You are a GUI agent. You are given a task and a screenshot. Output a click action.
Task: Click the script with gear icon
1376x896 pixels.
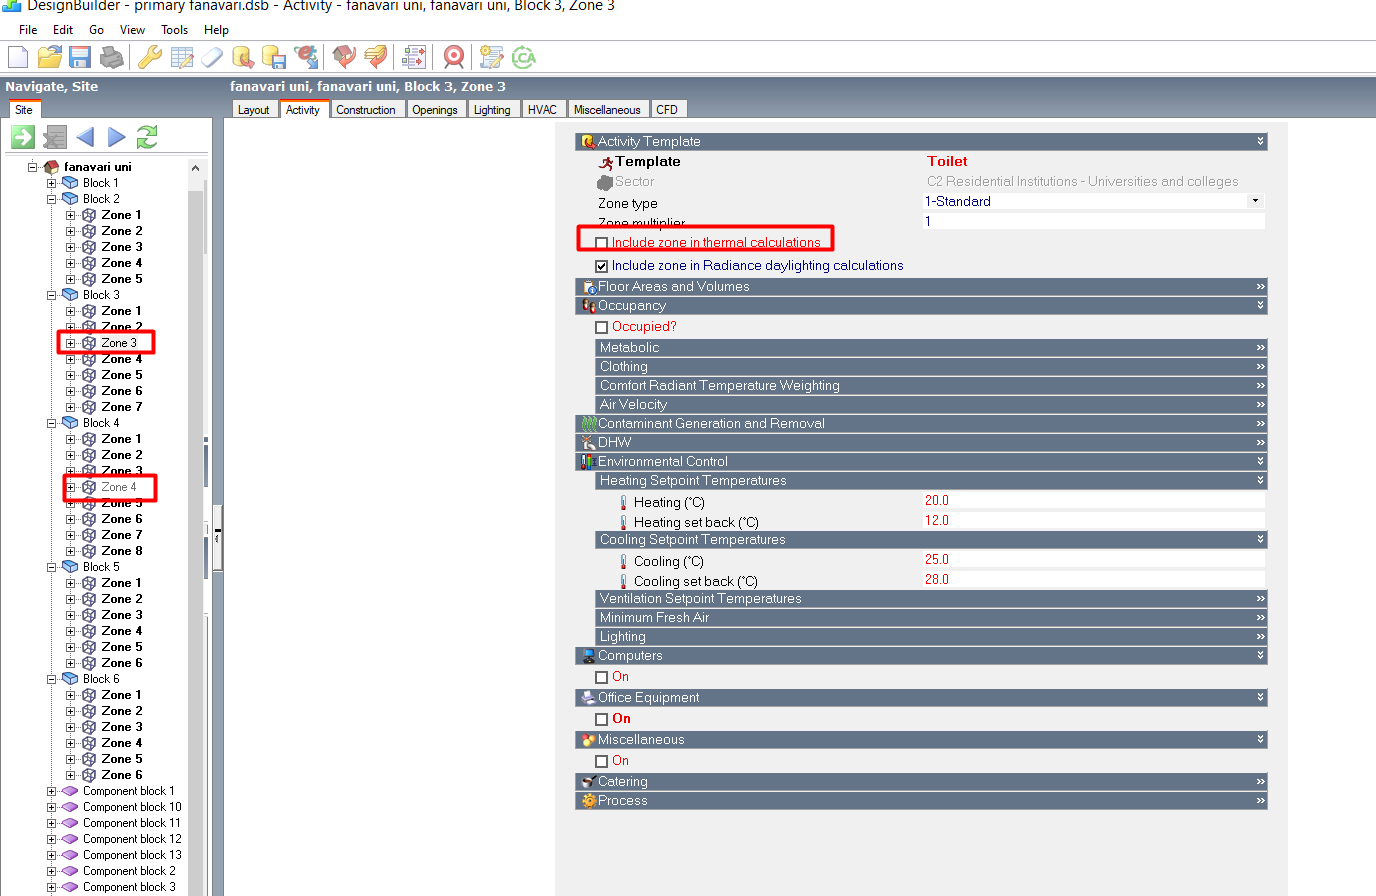coord(491,57)
